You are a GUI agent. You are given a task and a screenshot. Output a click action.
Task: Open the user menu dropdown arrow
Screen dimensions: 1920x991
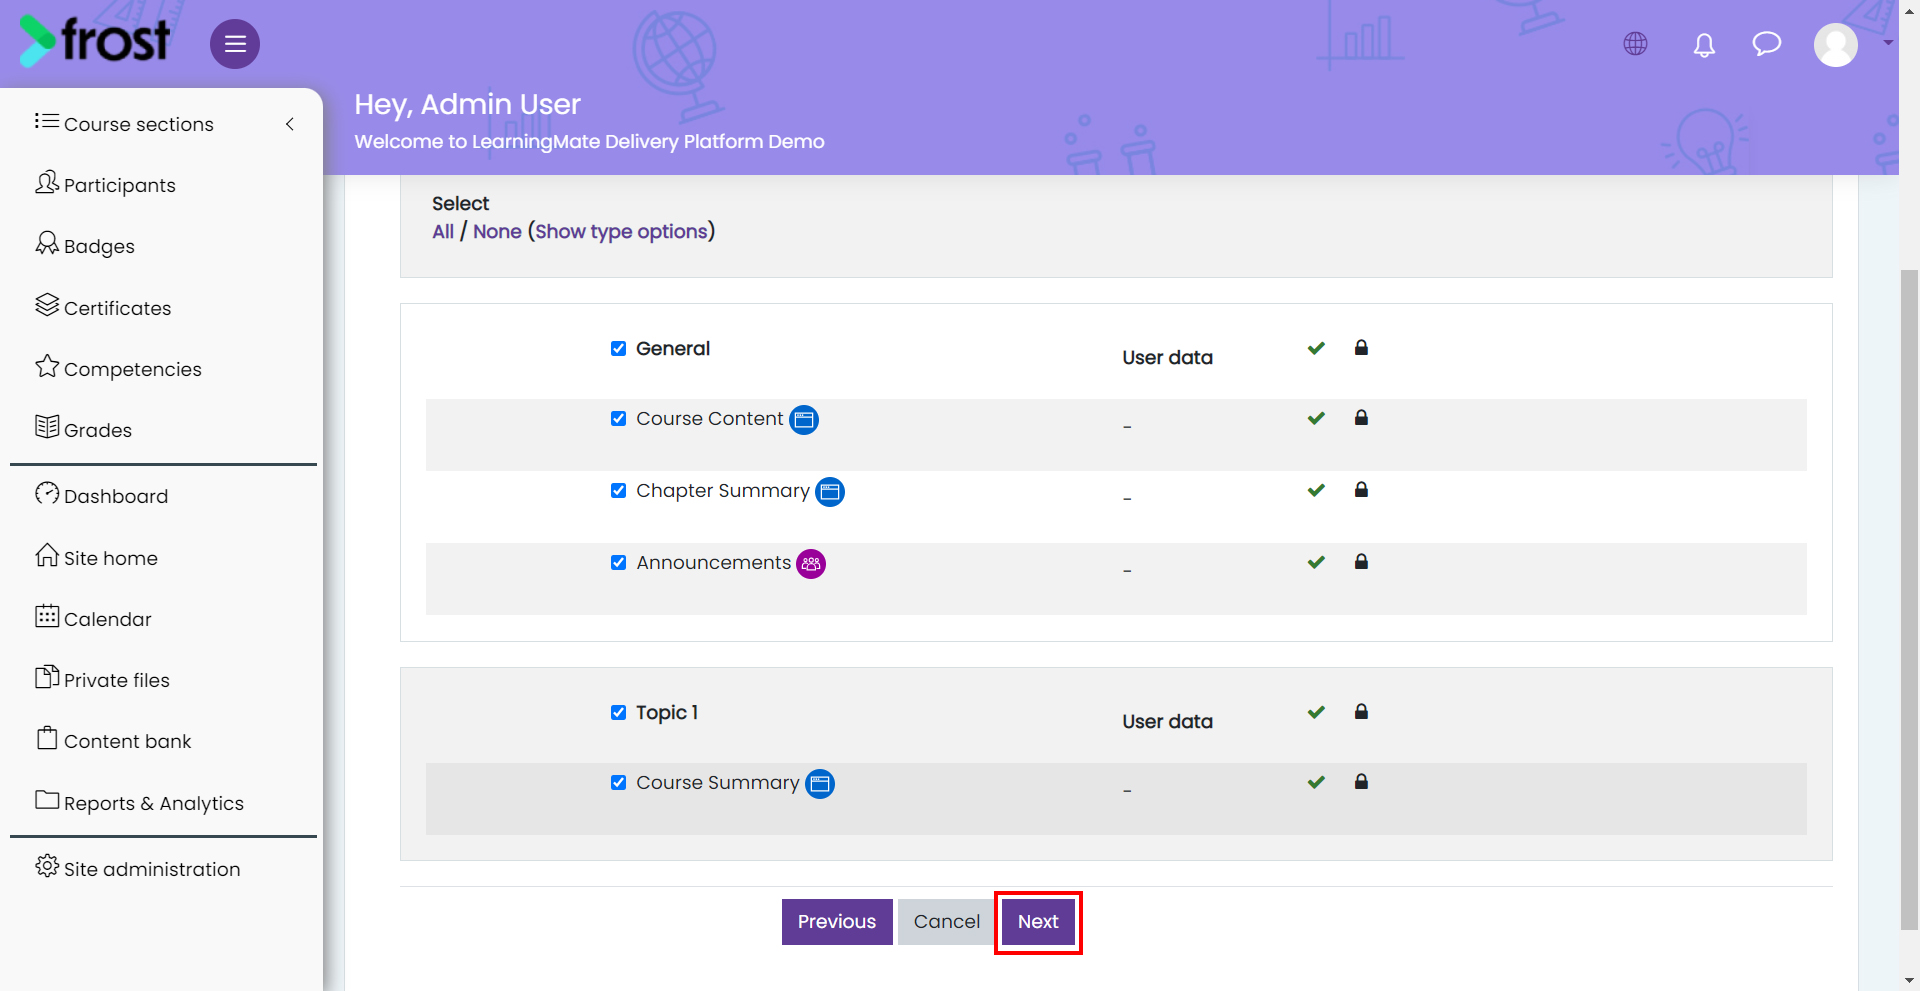point(1888,43)
